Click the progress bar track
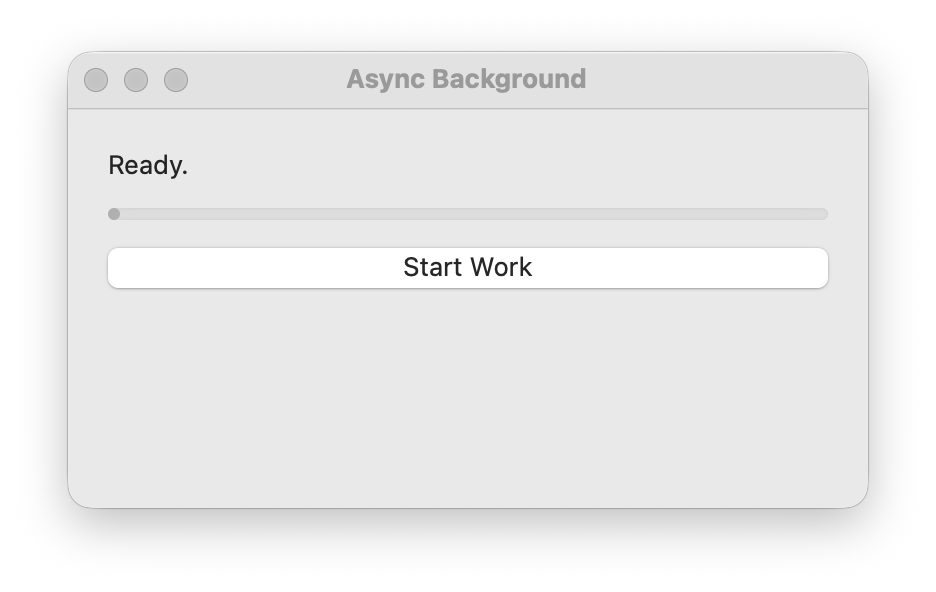 (x=467, y=213)
